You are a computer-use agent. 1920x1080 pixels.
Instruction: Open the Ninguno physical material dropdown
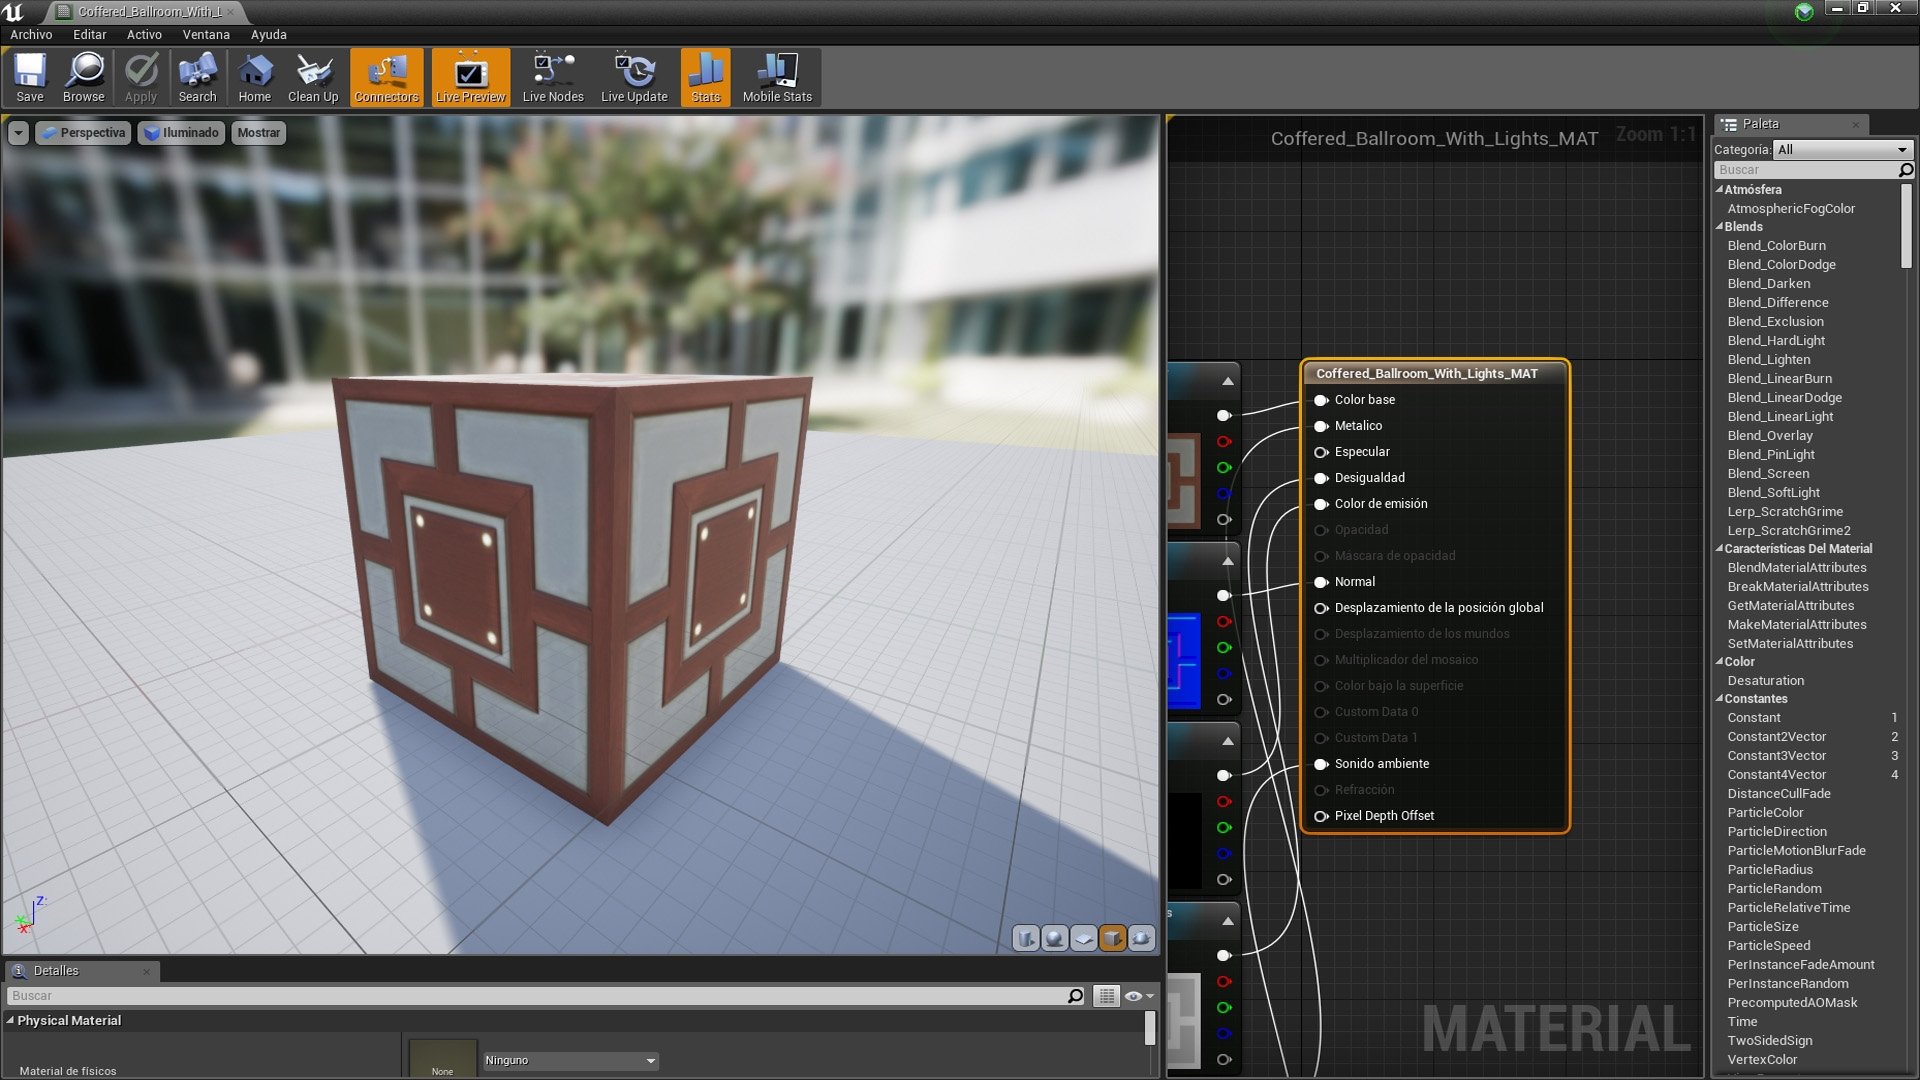[570, 1060]
